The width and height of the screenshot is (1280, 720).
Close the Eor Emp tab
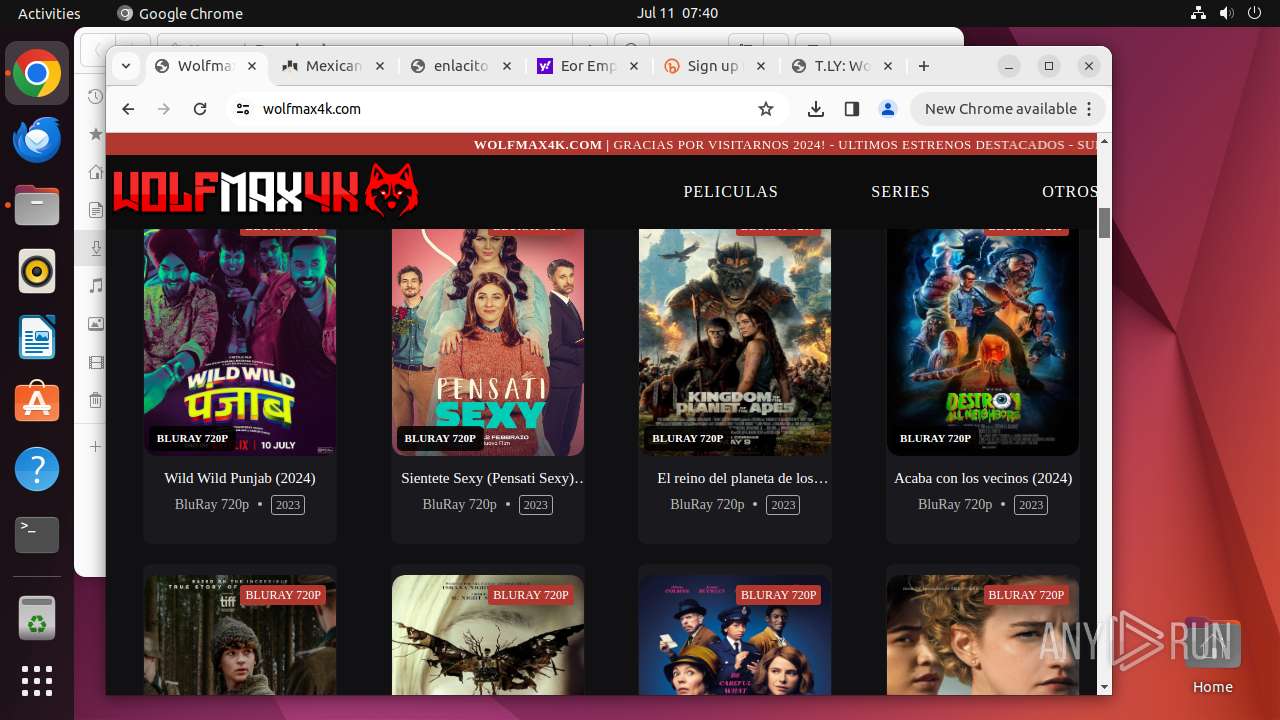[x=634, y=66]
